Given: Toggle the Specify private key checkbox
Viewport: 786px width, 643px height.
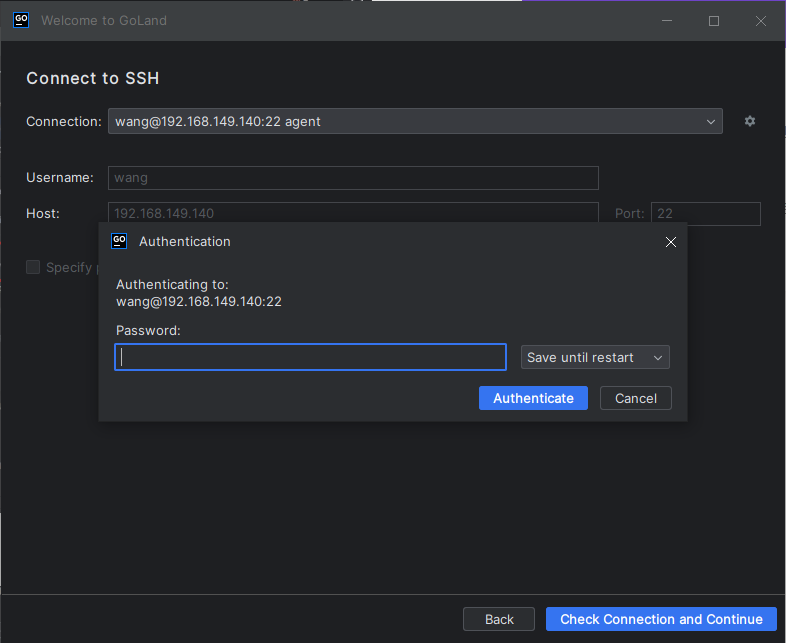Looking at the screenshot, I should 33,267.
